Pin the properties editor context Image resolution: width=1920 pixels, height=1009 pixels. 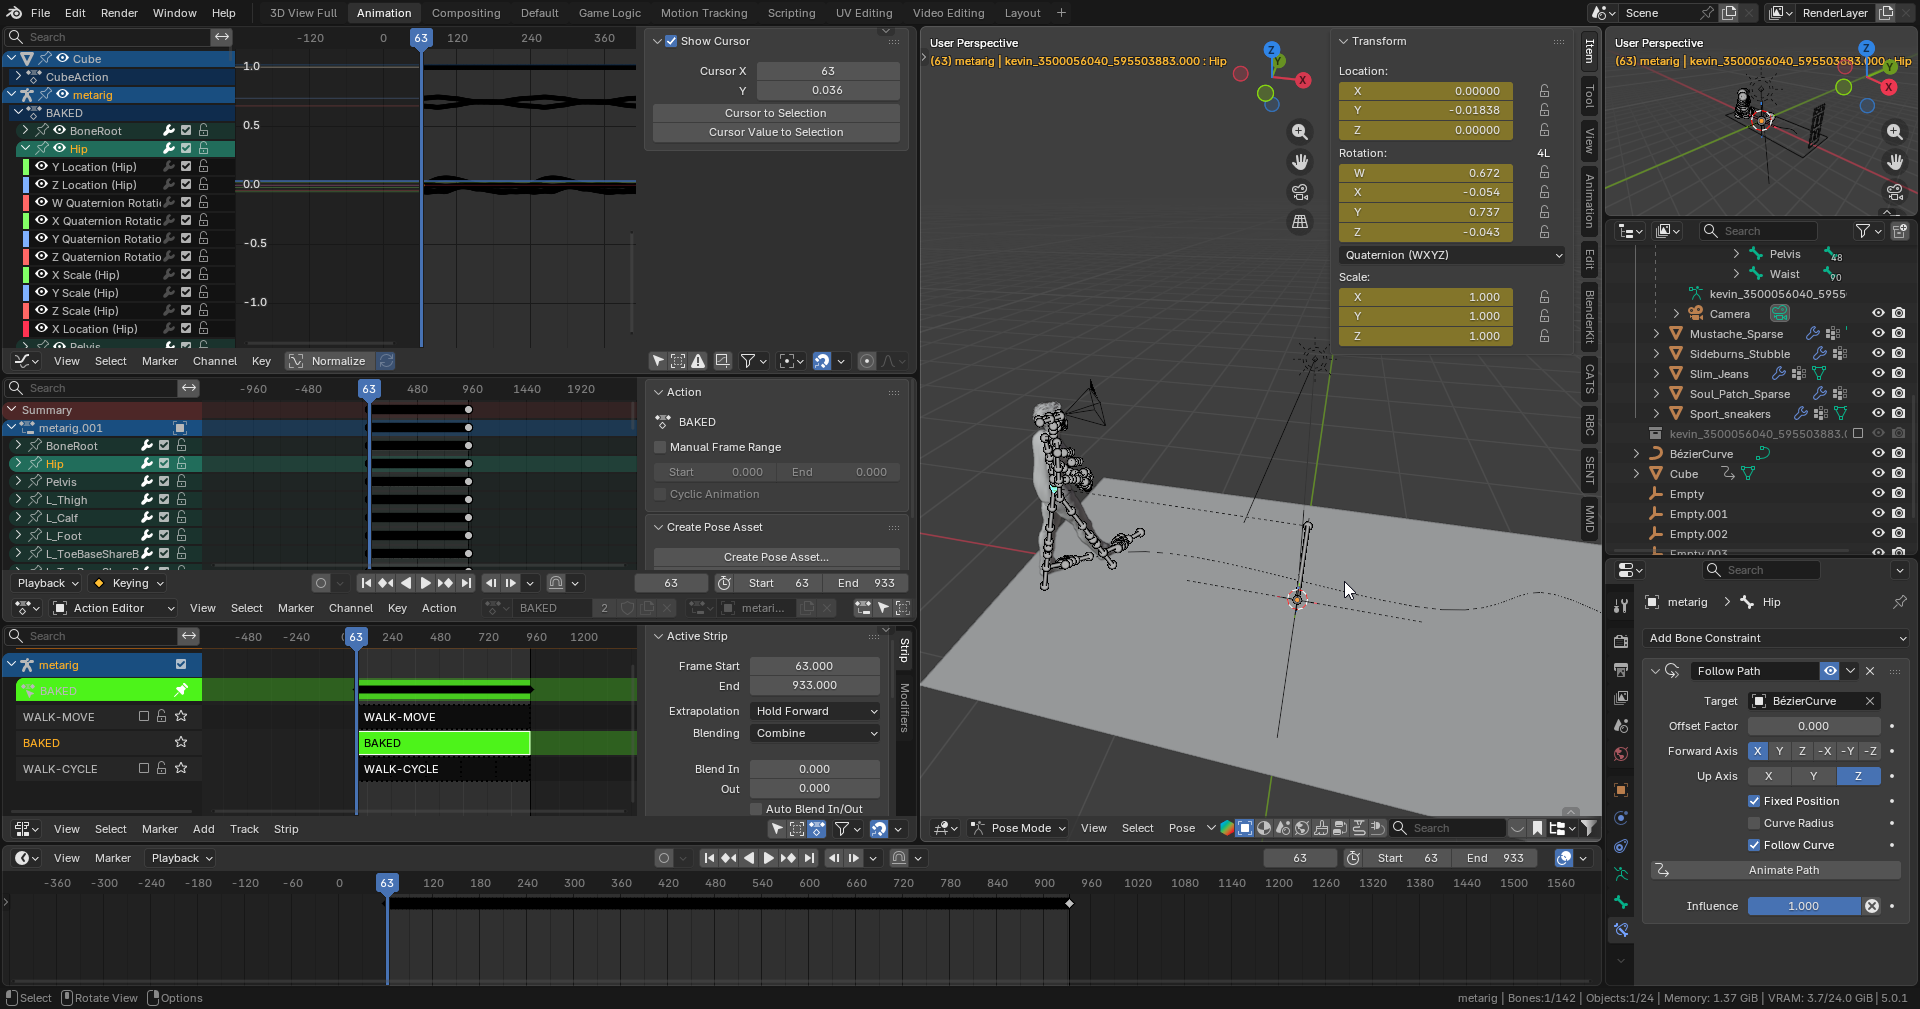pos(1899,602)
